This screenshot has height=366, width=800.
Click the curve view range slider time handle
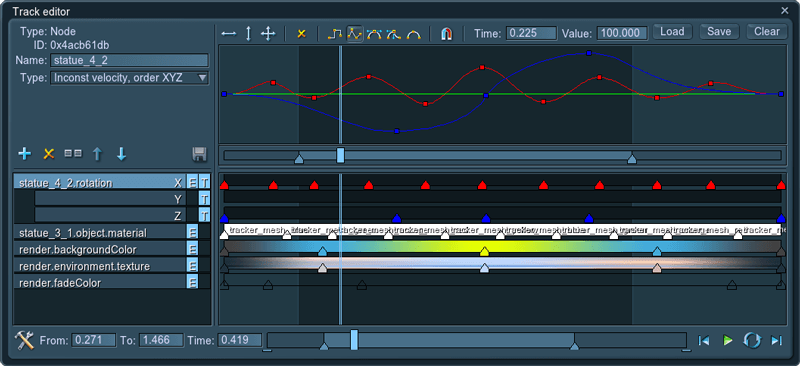point(340,155)
